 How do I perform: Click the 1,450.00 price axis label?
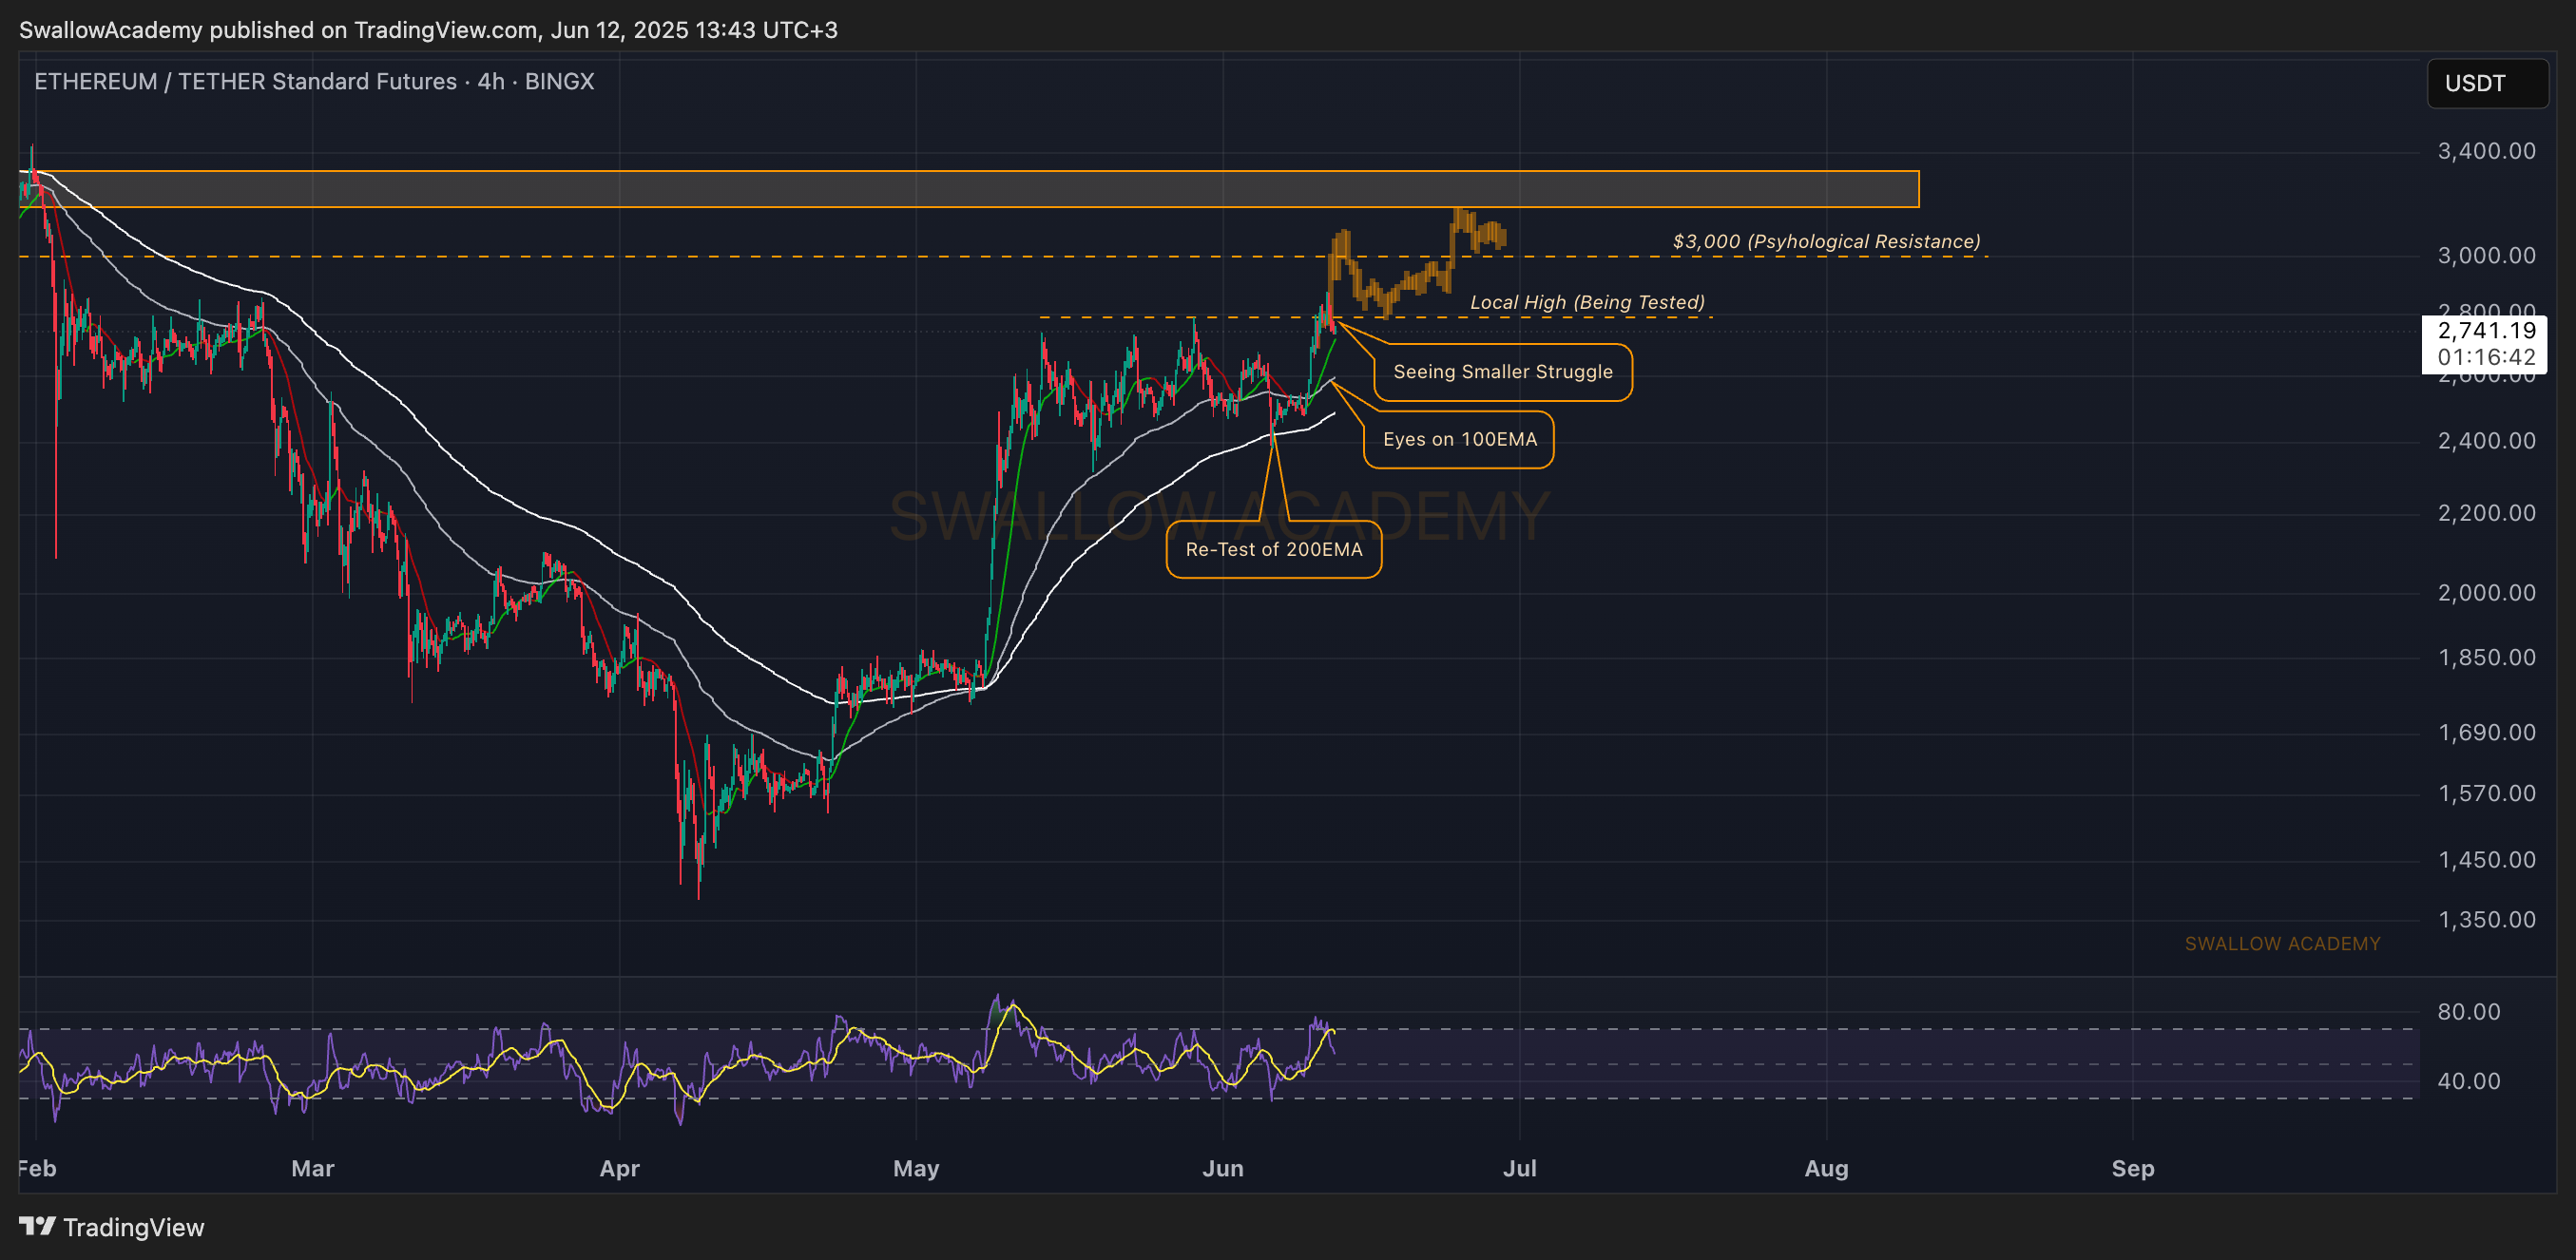(x=2486, y=860)
